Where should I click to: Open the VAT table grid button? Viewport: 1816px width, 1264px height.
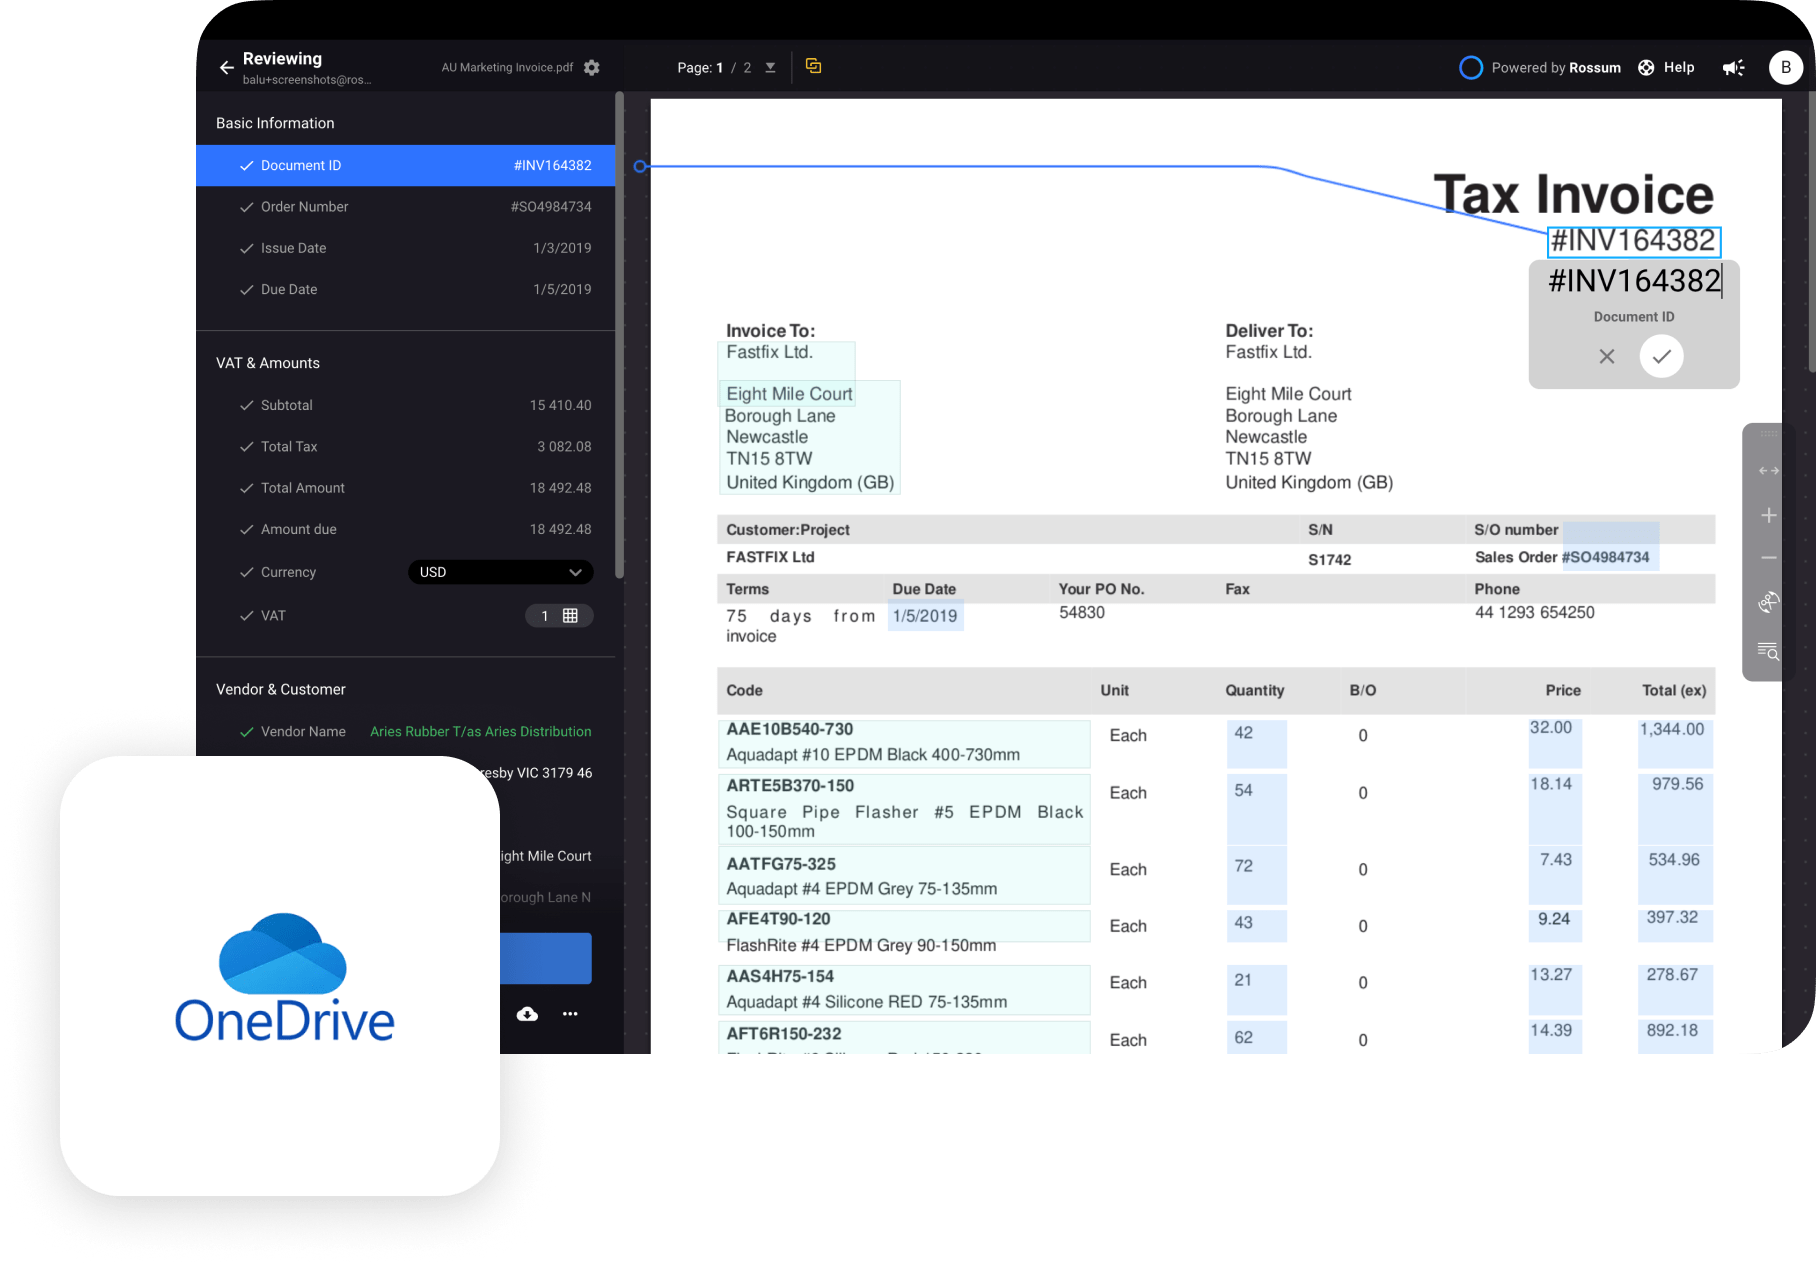tap(559, 616)
